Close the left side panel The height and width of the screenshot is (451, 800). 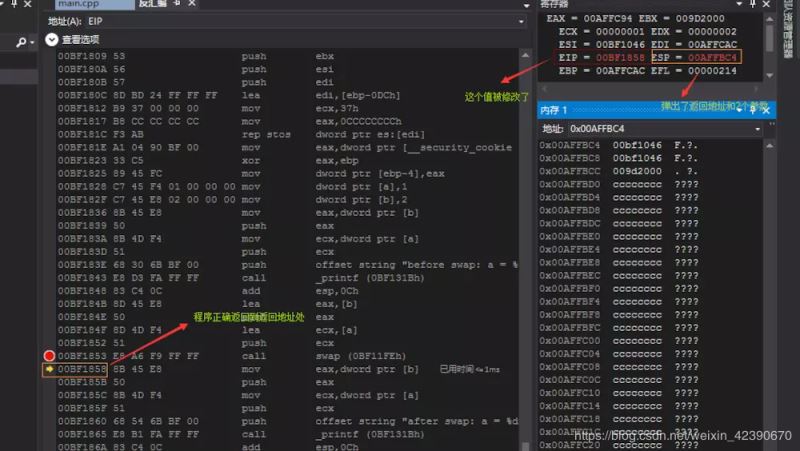coord(28,4)
